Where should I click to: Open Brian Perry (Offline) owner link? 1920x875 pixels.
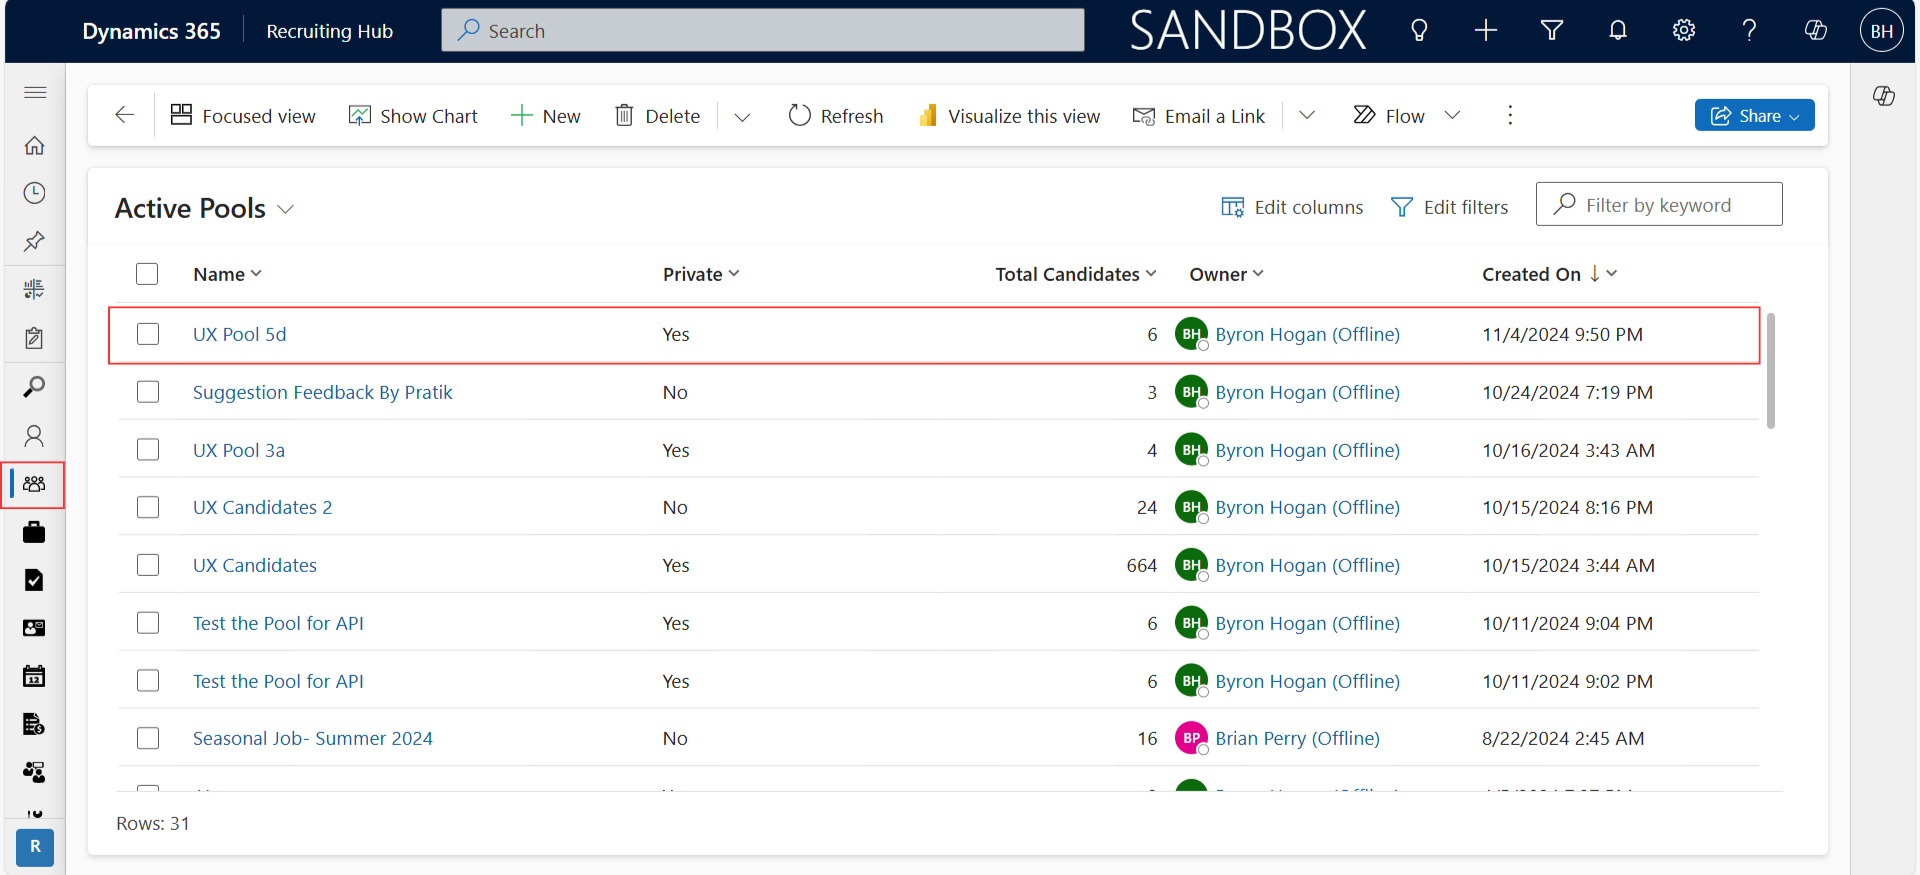point(1297,738)
